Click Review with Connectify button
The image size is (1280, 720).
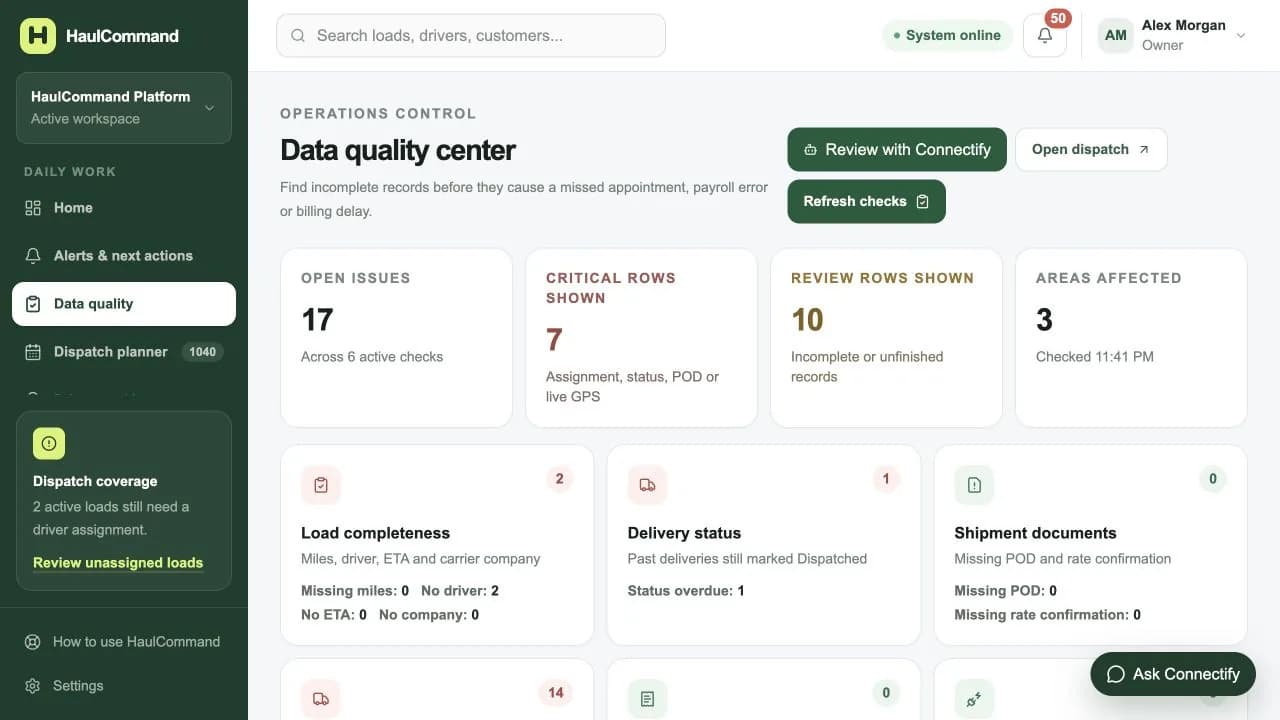point(897,149)
